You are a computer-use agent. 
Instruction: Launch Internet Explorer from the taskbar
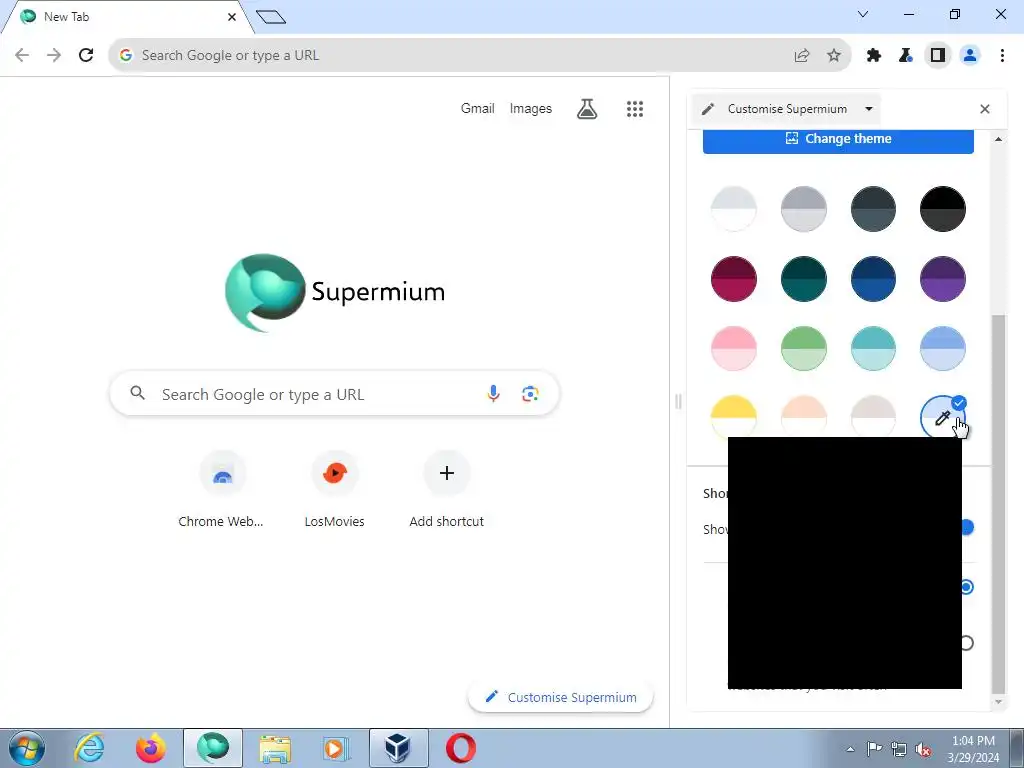[89, 748]
